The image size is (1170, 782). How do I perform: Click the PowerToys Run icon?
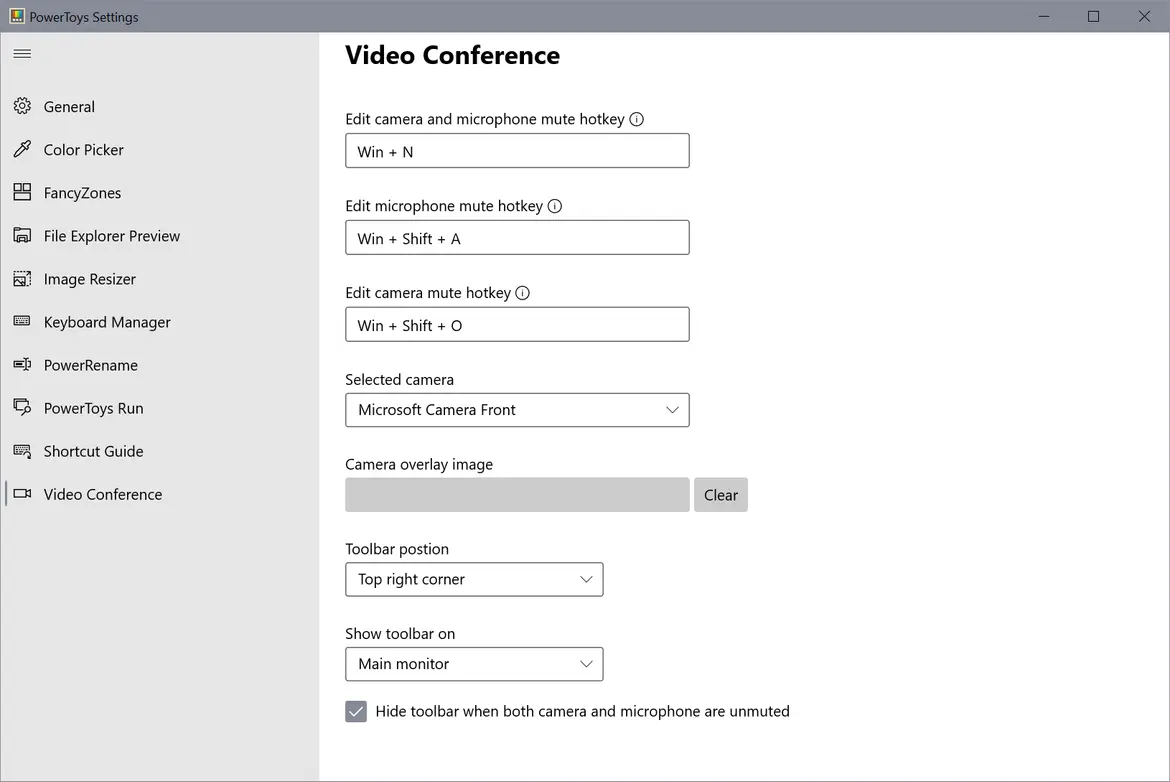point(22,407)
